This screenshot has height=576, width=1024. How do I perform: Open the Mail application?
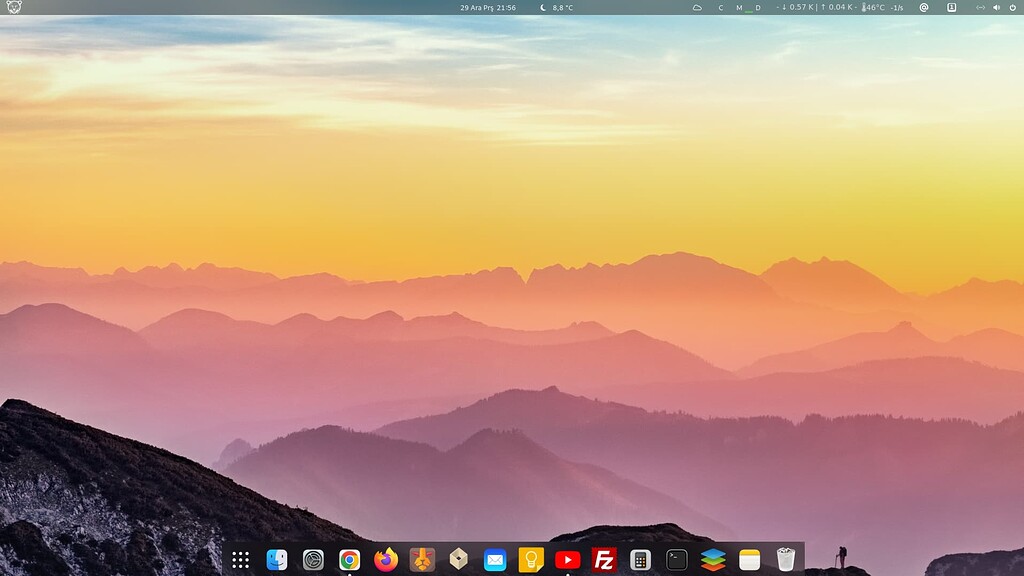click(494, 560)
